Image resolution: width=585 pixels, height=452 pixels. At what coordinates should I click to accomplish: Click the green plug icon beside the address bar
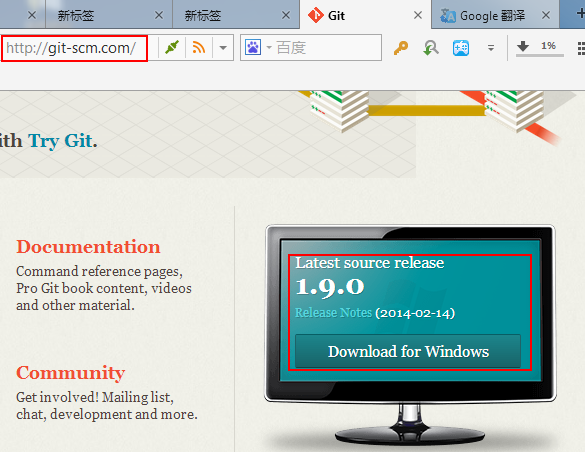pos(172,47)
